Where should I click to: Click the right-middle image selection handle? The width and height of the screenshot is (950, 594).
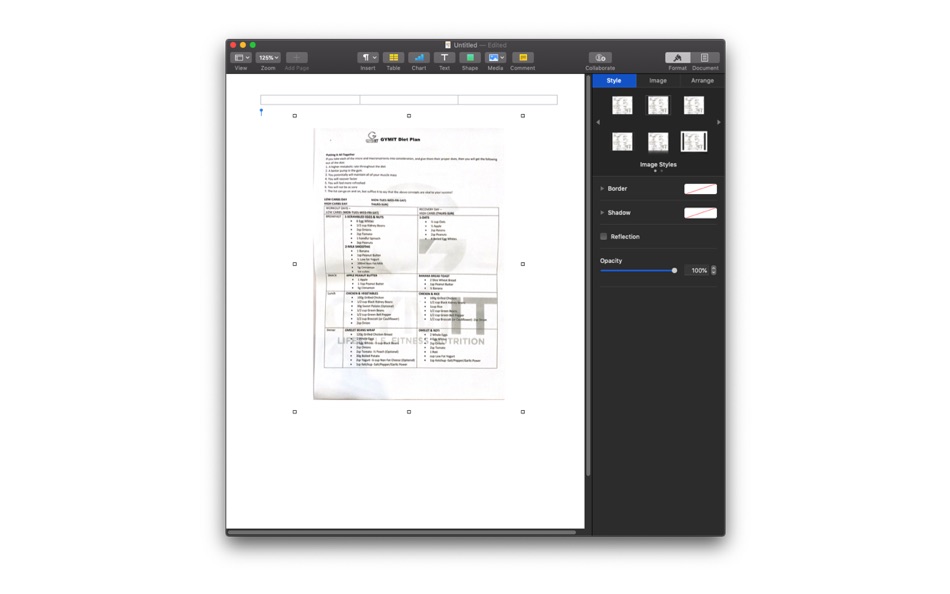[523, 264]
